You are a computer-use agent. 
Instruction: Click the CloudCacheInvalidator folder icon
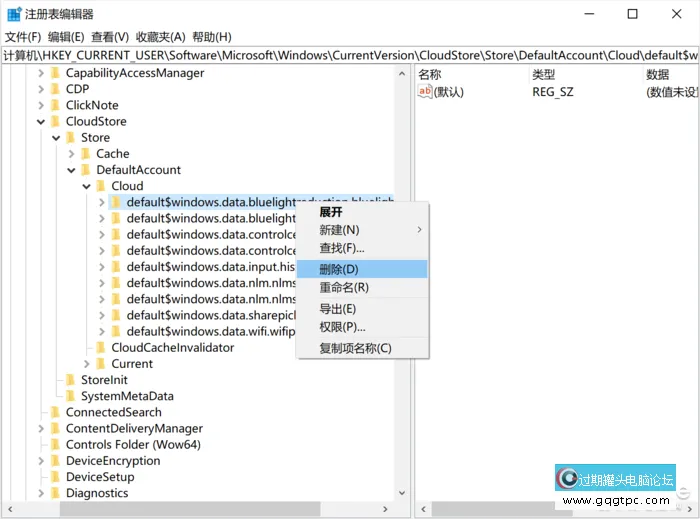click(x=100, y=348)
